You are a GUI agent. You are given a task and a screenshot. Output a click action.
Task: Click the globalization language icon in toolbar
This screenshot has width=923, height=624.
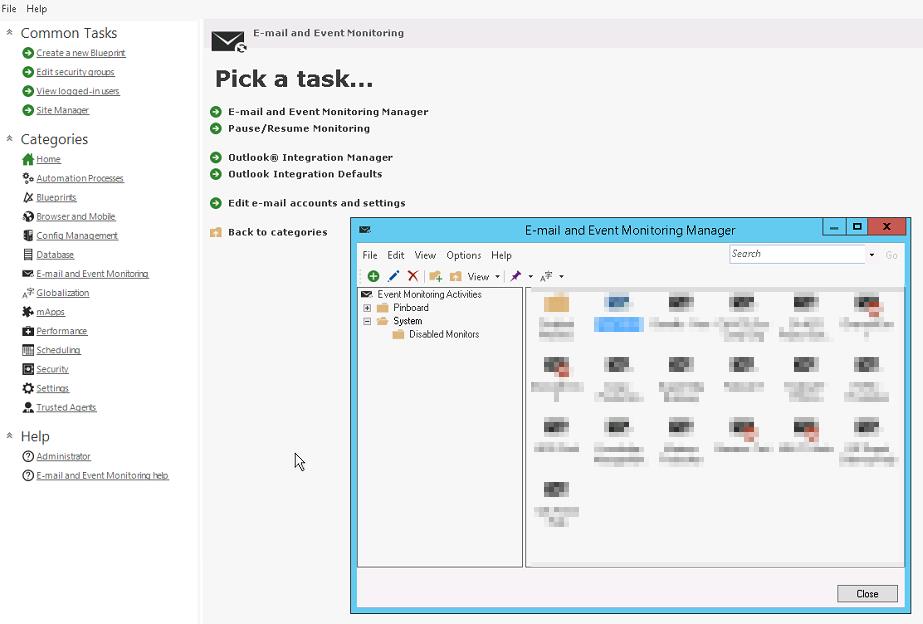546,276
